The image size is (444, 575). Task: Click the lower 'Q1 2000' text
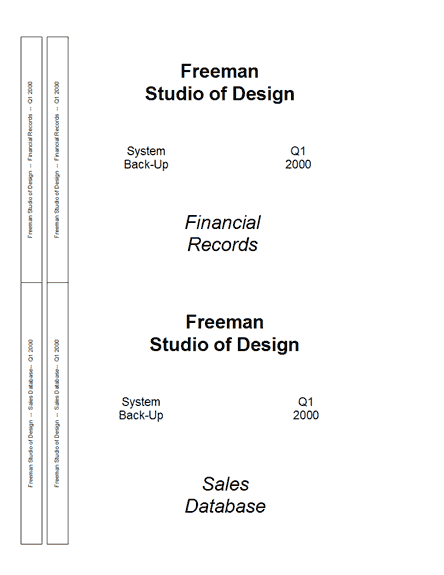pos(306,409)
